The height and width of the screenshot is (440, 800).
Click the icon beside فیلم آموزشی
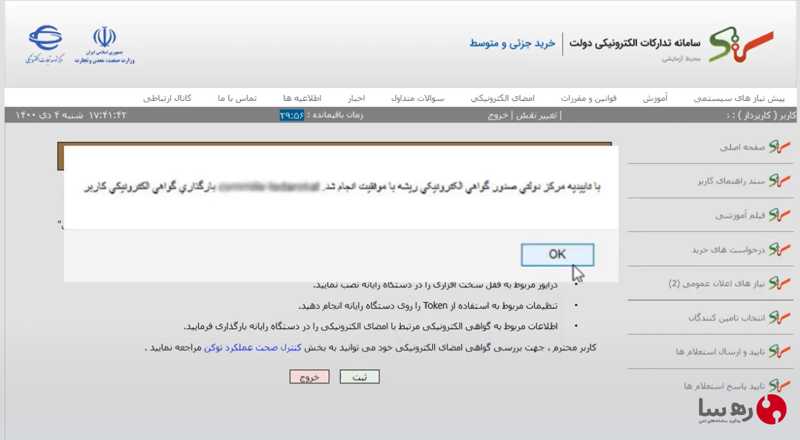(x=780, y=215)
